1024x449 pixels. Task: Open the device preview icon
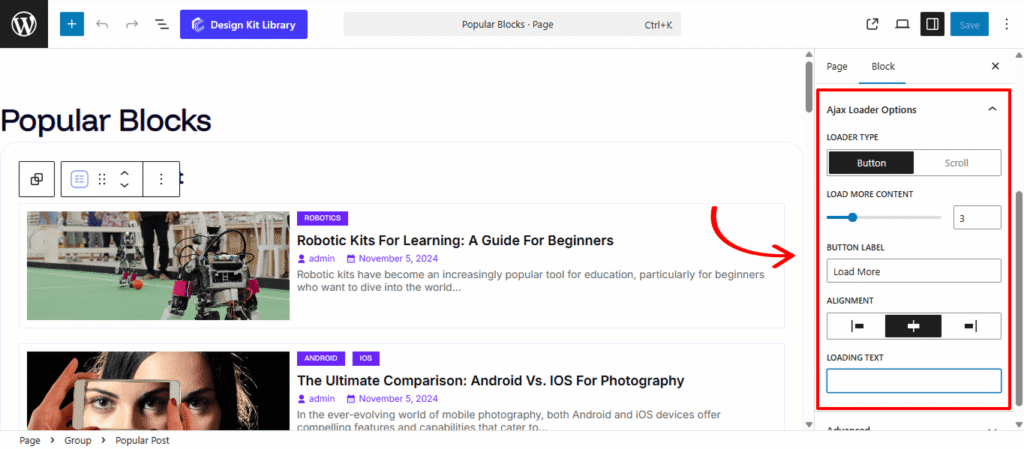[902, 24]
